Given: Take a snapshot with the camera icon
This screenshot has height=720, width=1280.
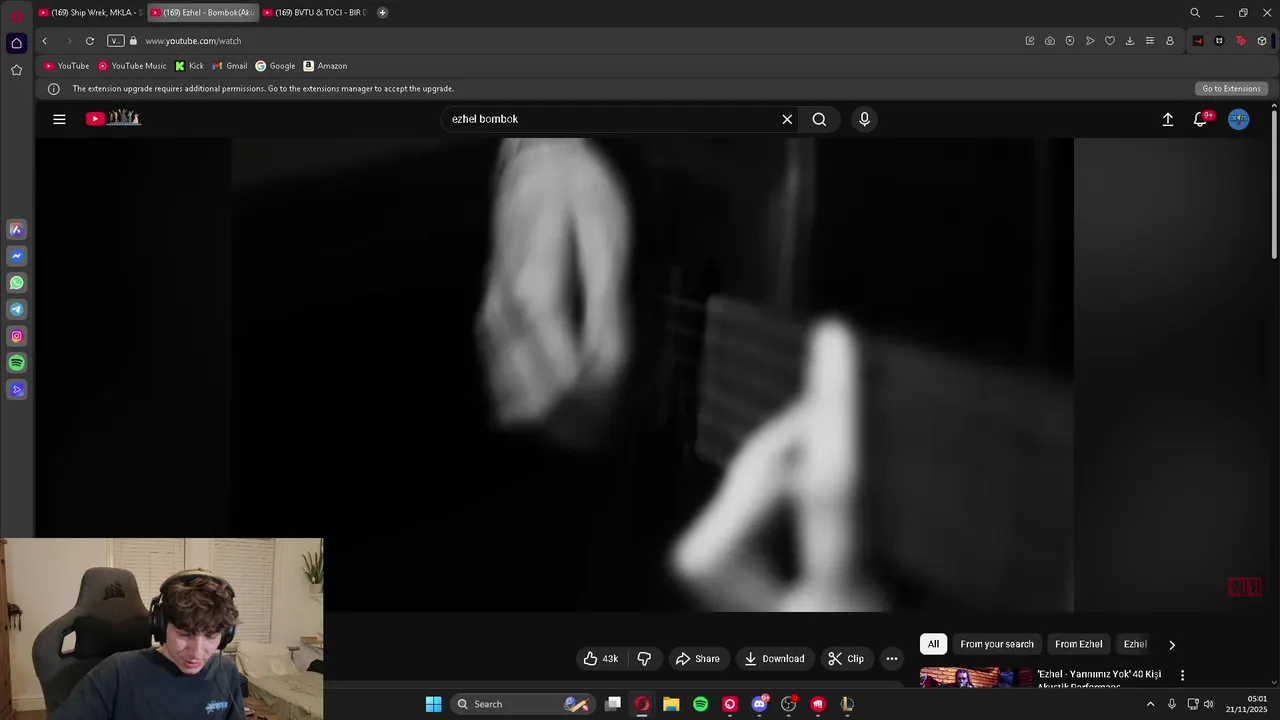Looking at the screenshot, I should 1050,41.
